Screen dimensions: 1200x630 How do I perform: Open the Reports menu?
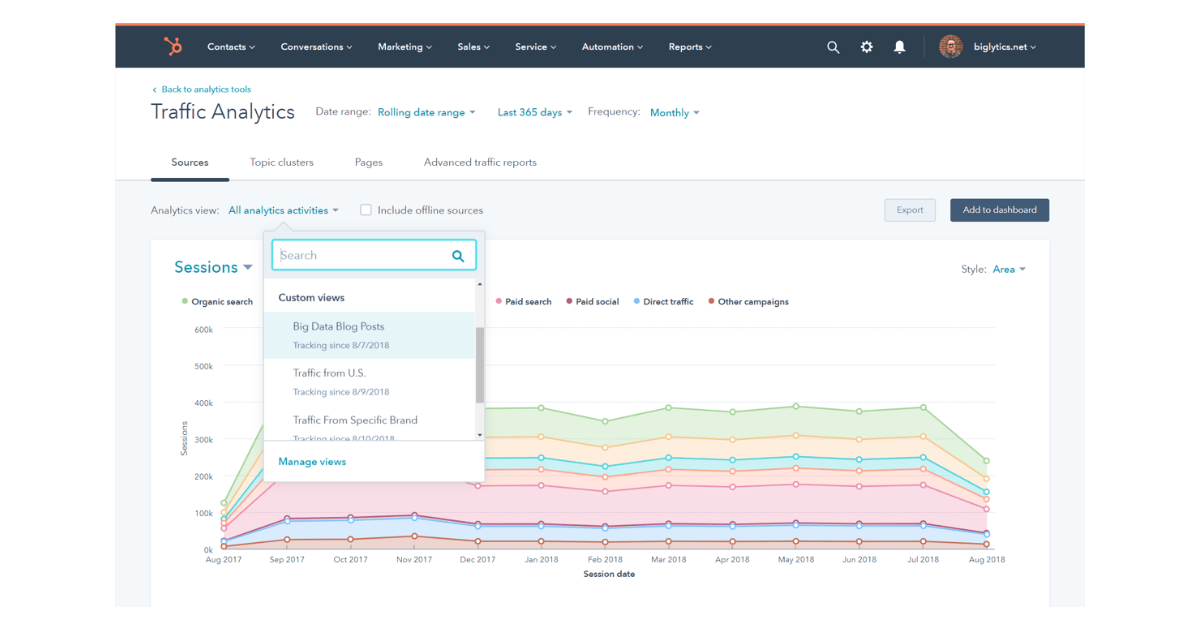[690, 47]
